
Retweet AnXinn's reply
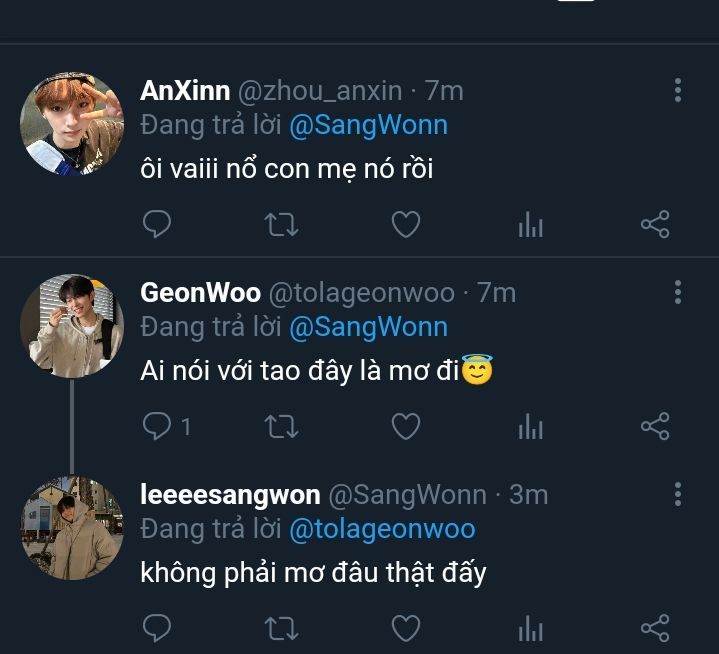[x=281, y=225]
